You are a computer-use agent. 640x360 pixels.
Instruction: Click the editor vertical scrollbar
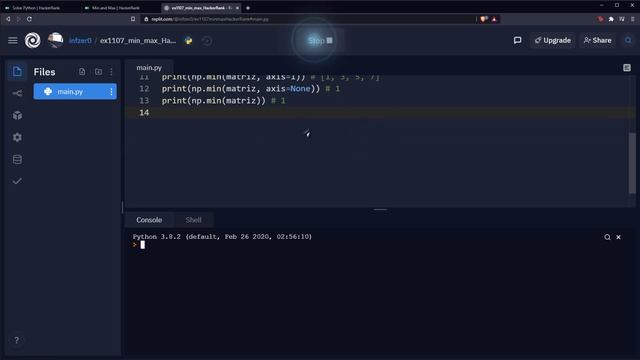click(632, 162)
